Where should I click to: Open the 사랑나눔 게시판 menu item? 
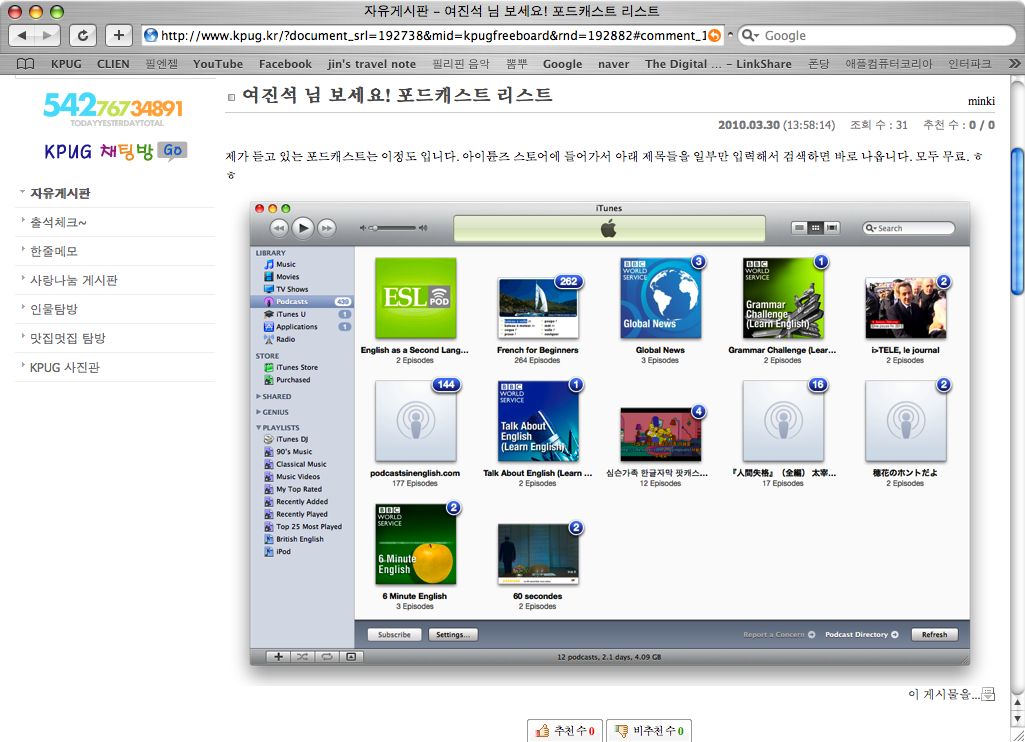pyautogui.click(x=74, y=280)
